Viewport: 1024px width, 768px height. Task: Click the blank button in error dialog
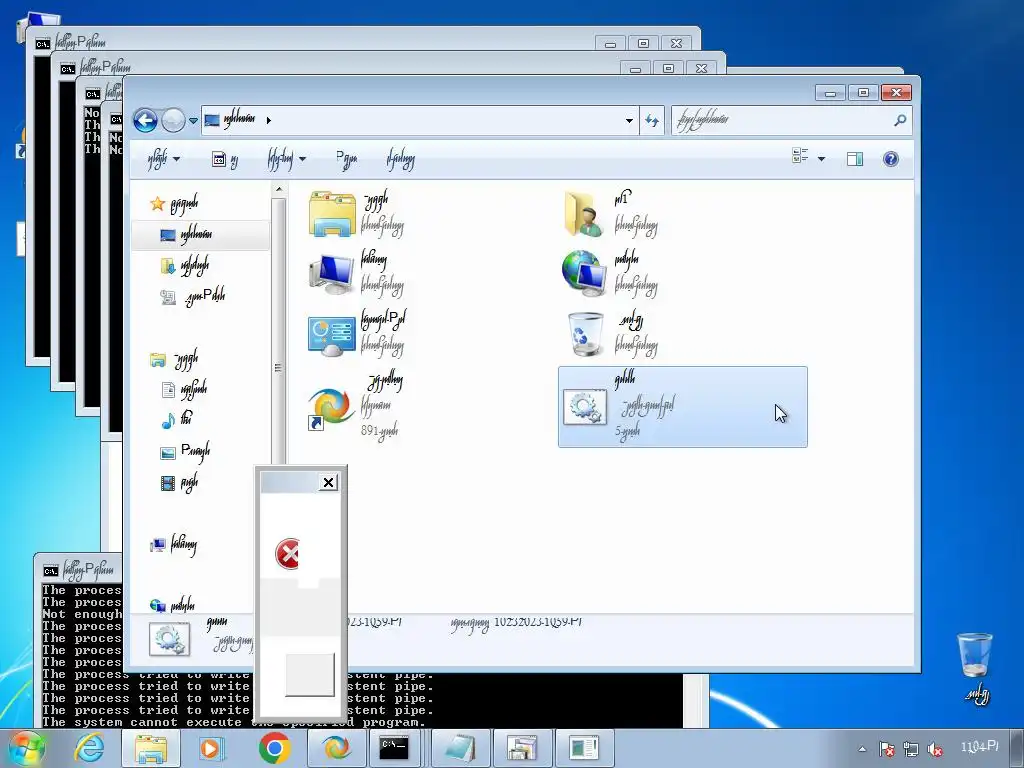[310, 674]
